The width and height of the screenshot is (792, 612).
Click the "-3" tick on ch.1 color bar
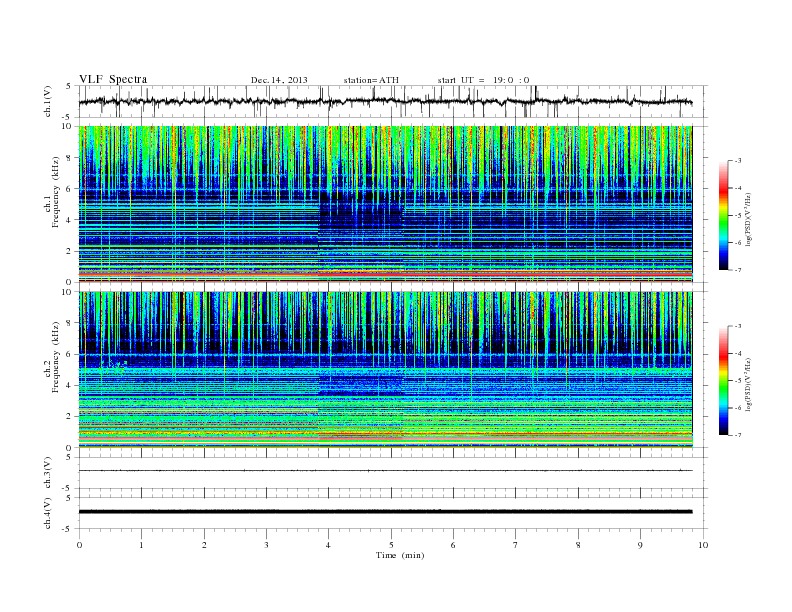coord(737,161)
